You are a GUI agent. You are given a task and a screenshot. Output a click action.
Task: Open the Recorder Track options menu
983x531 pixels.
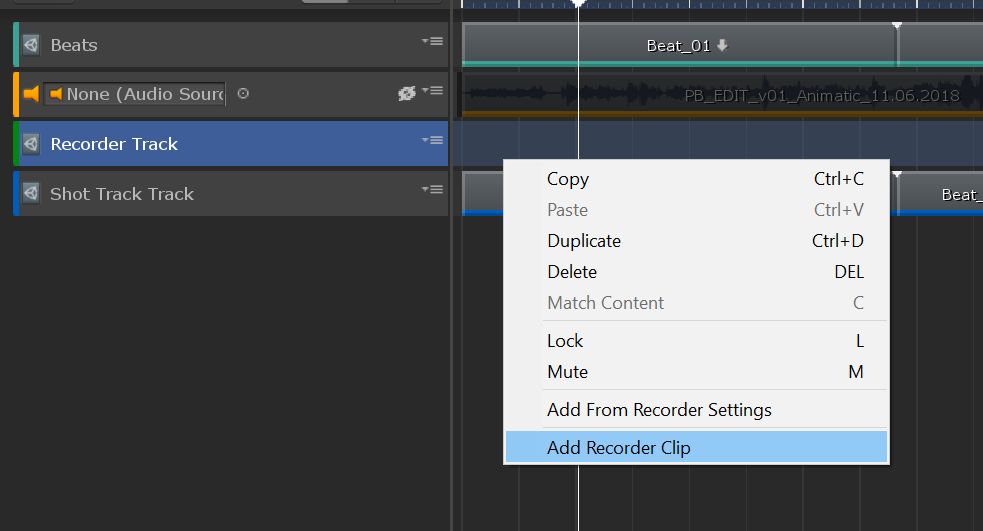(432, 141)
